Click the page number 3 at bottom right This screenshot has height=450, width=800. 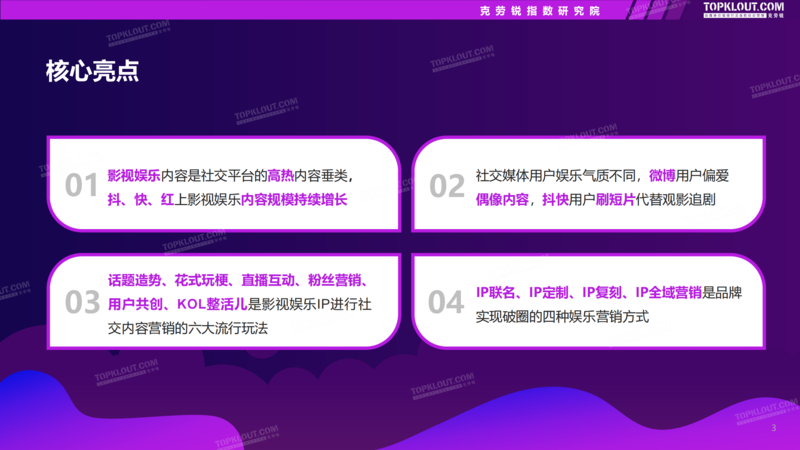click(774, 428)
